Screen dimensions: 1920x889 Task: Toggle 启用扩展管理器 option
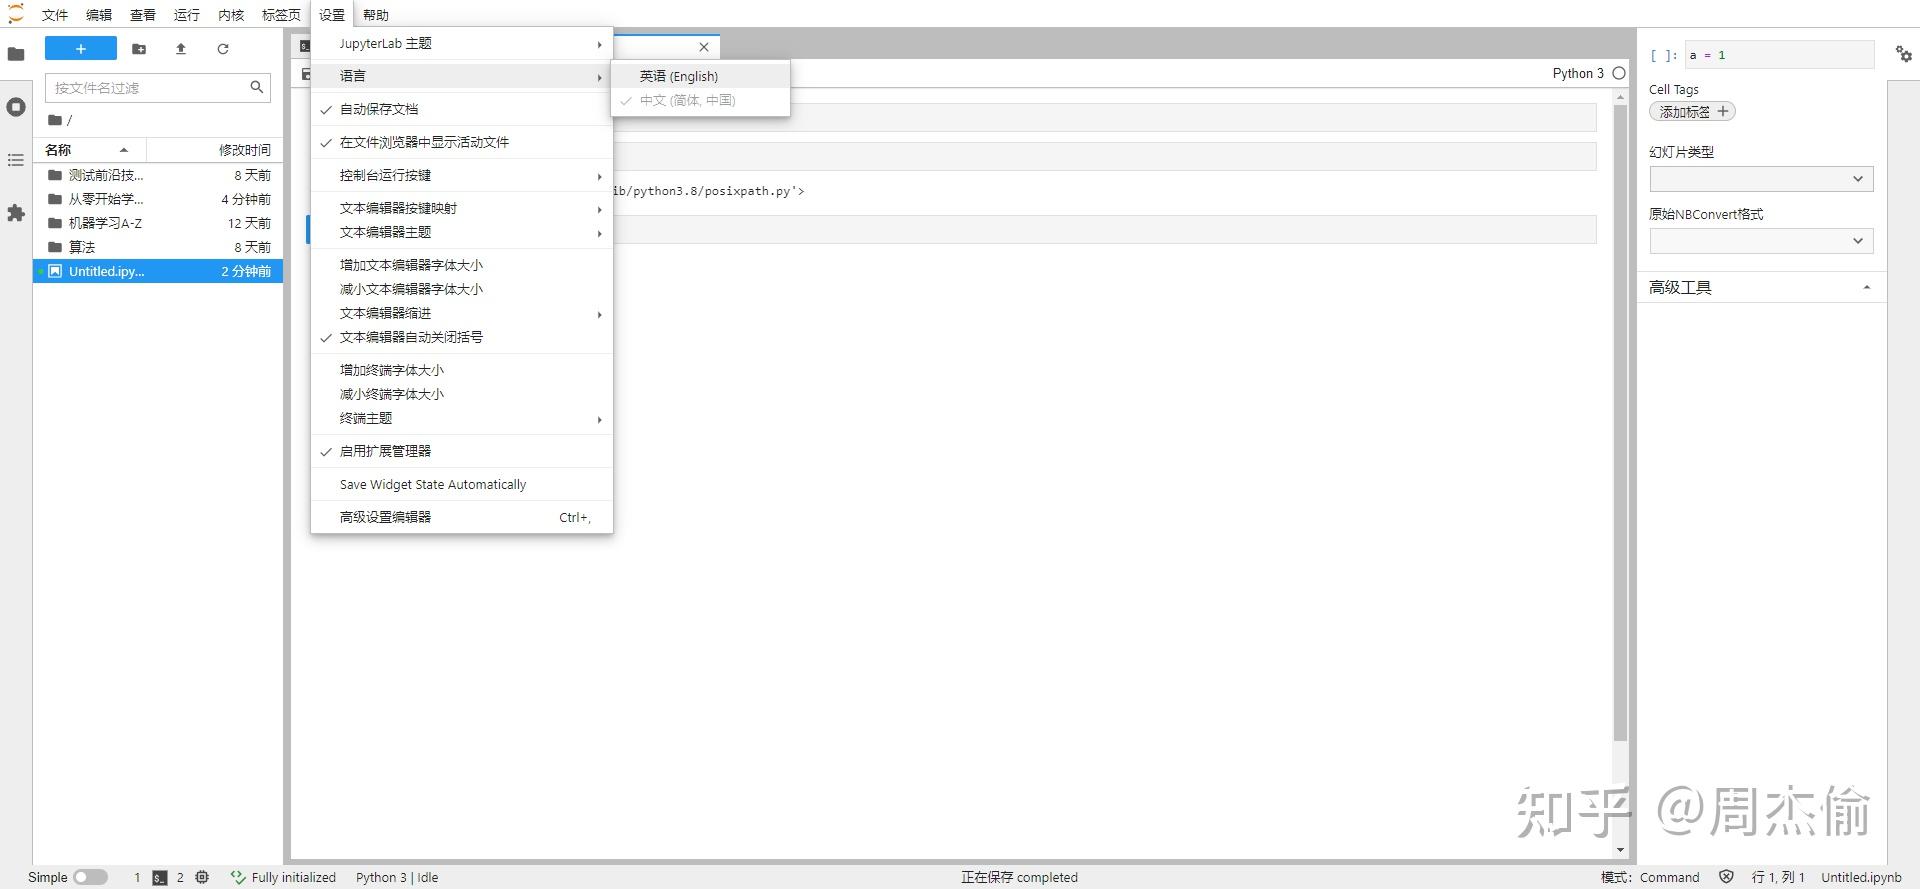tap(462, 451)
